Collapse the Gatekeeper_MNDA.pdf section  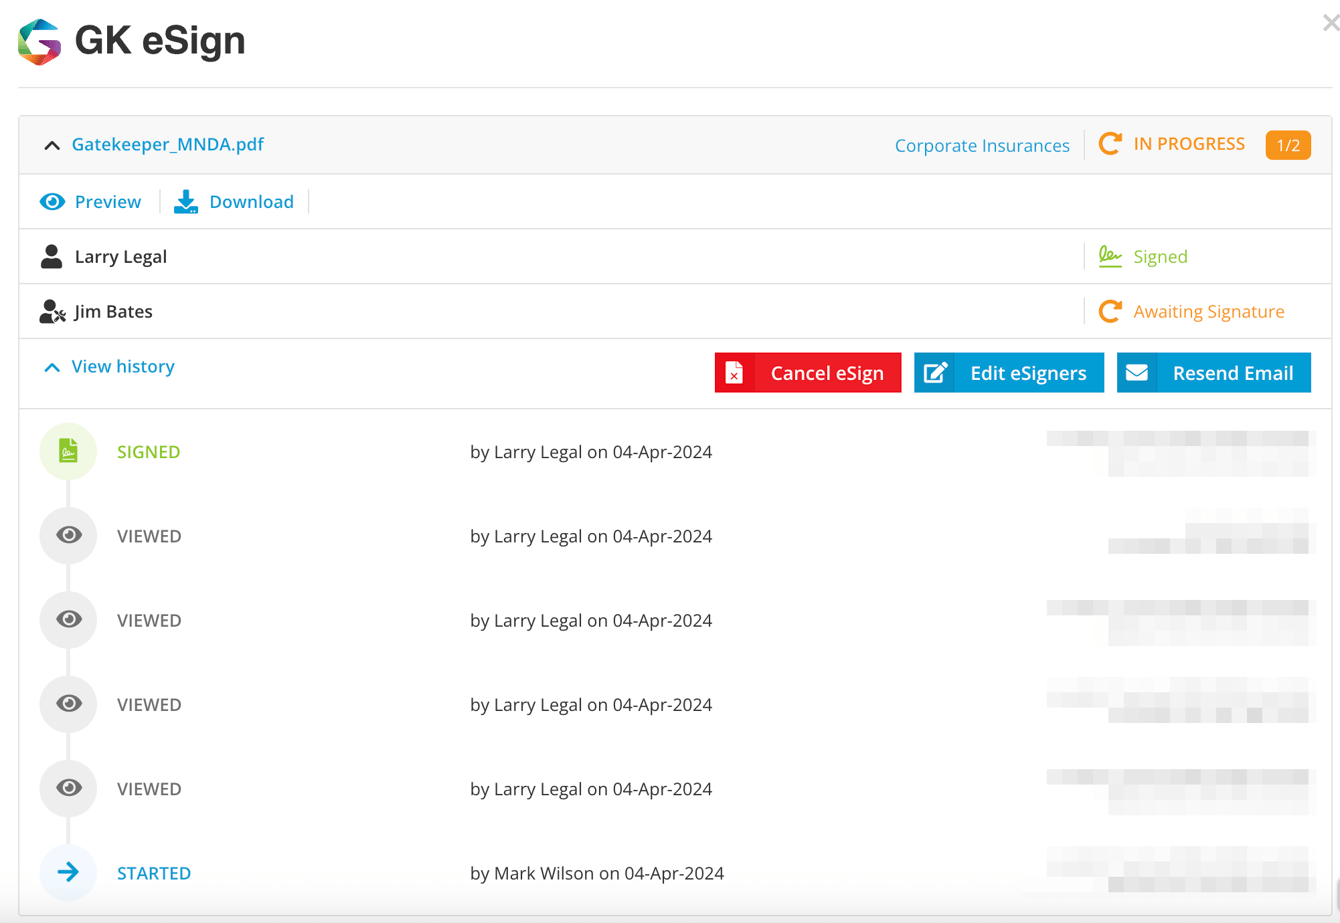[x=52, y=143]
